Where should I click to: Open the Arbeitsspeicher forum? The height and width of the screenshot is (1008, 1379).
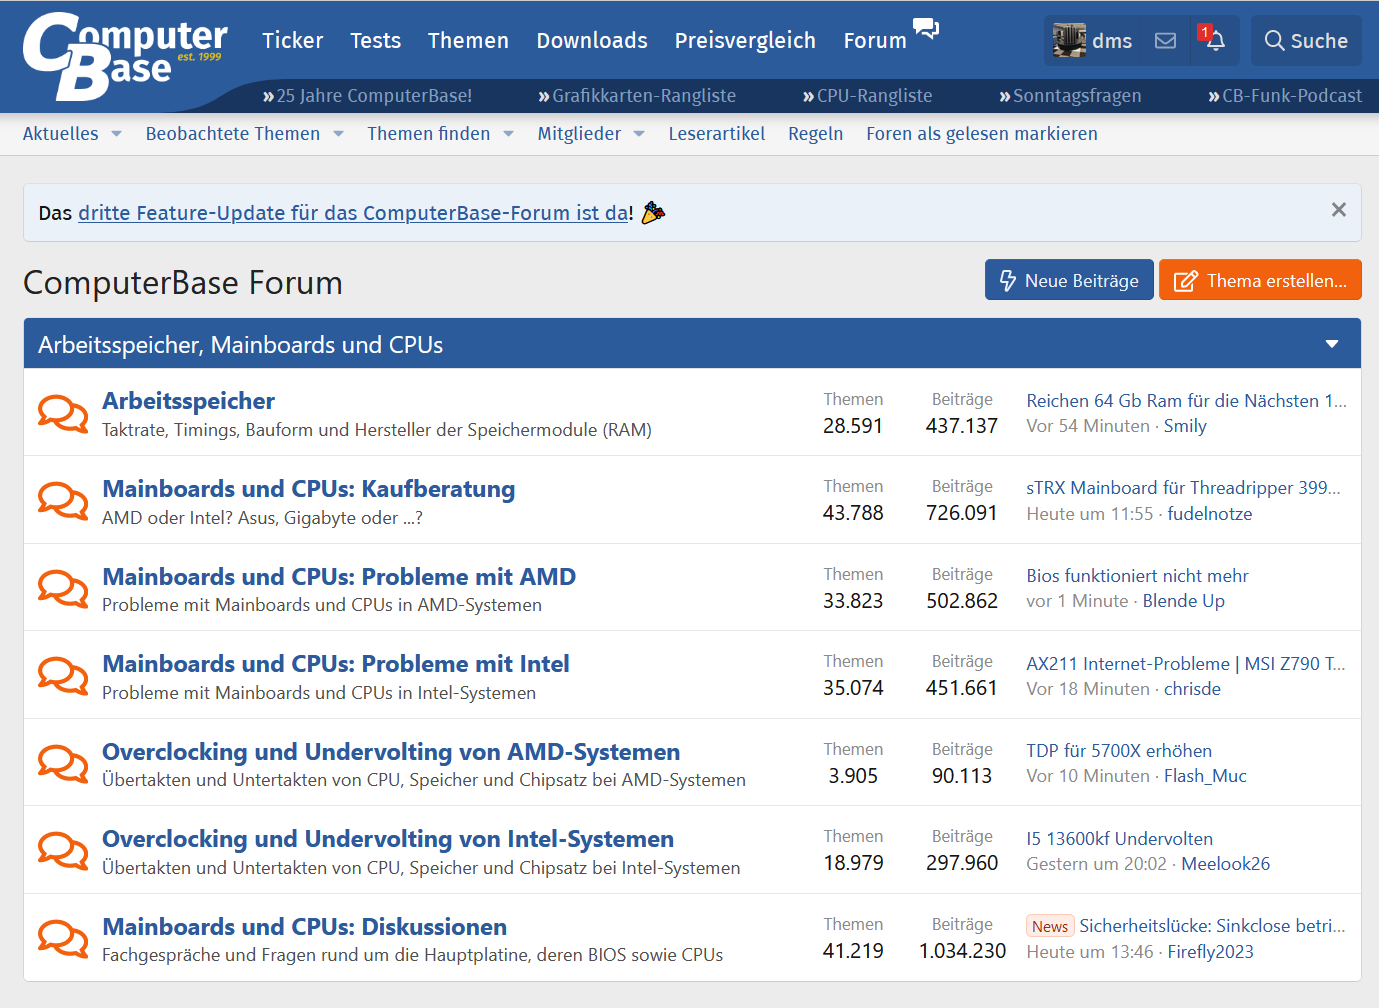[x=188, y=401]
